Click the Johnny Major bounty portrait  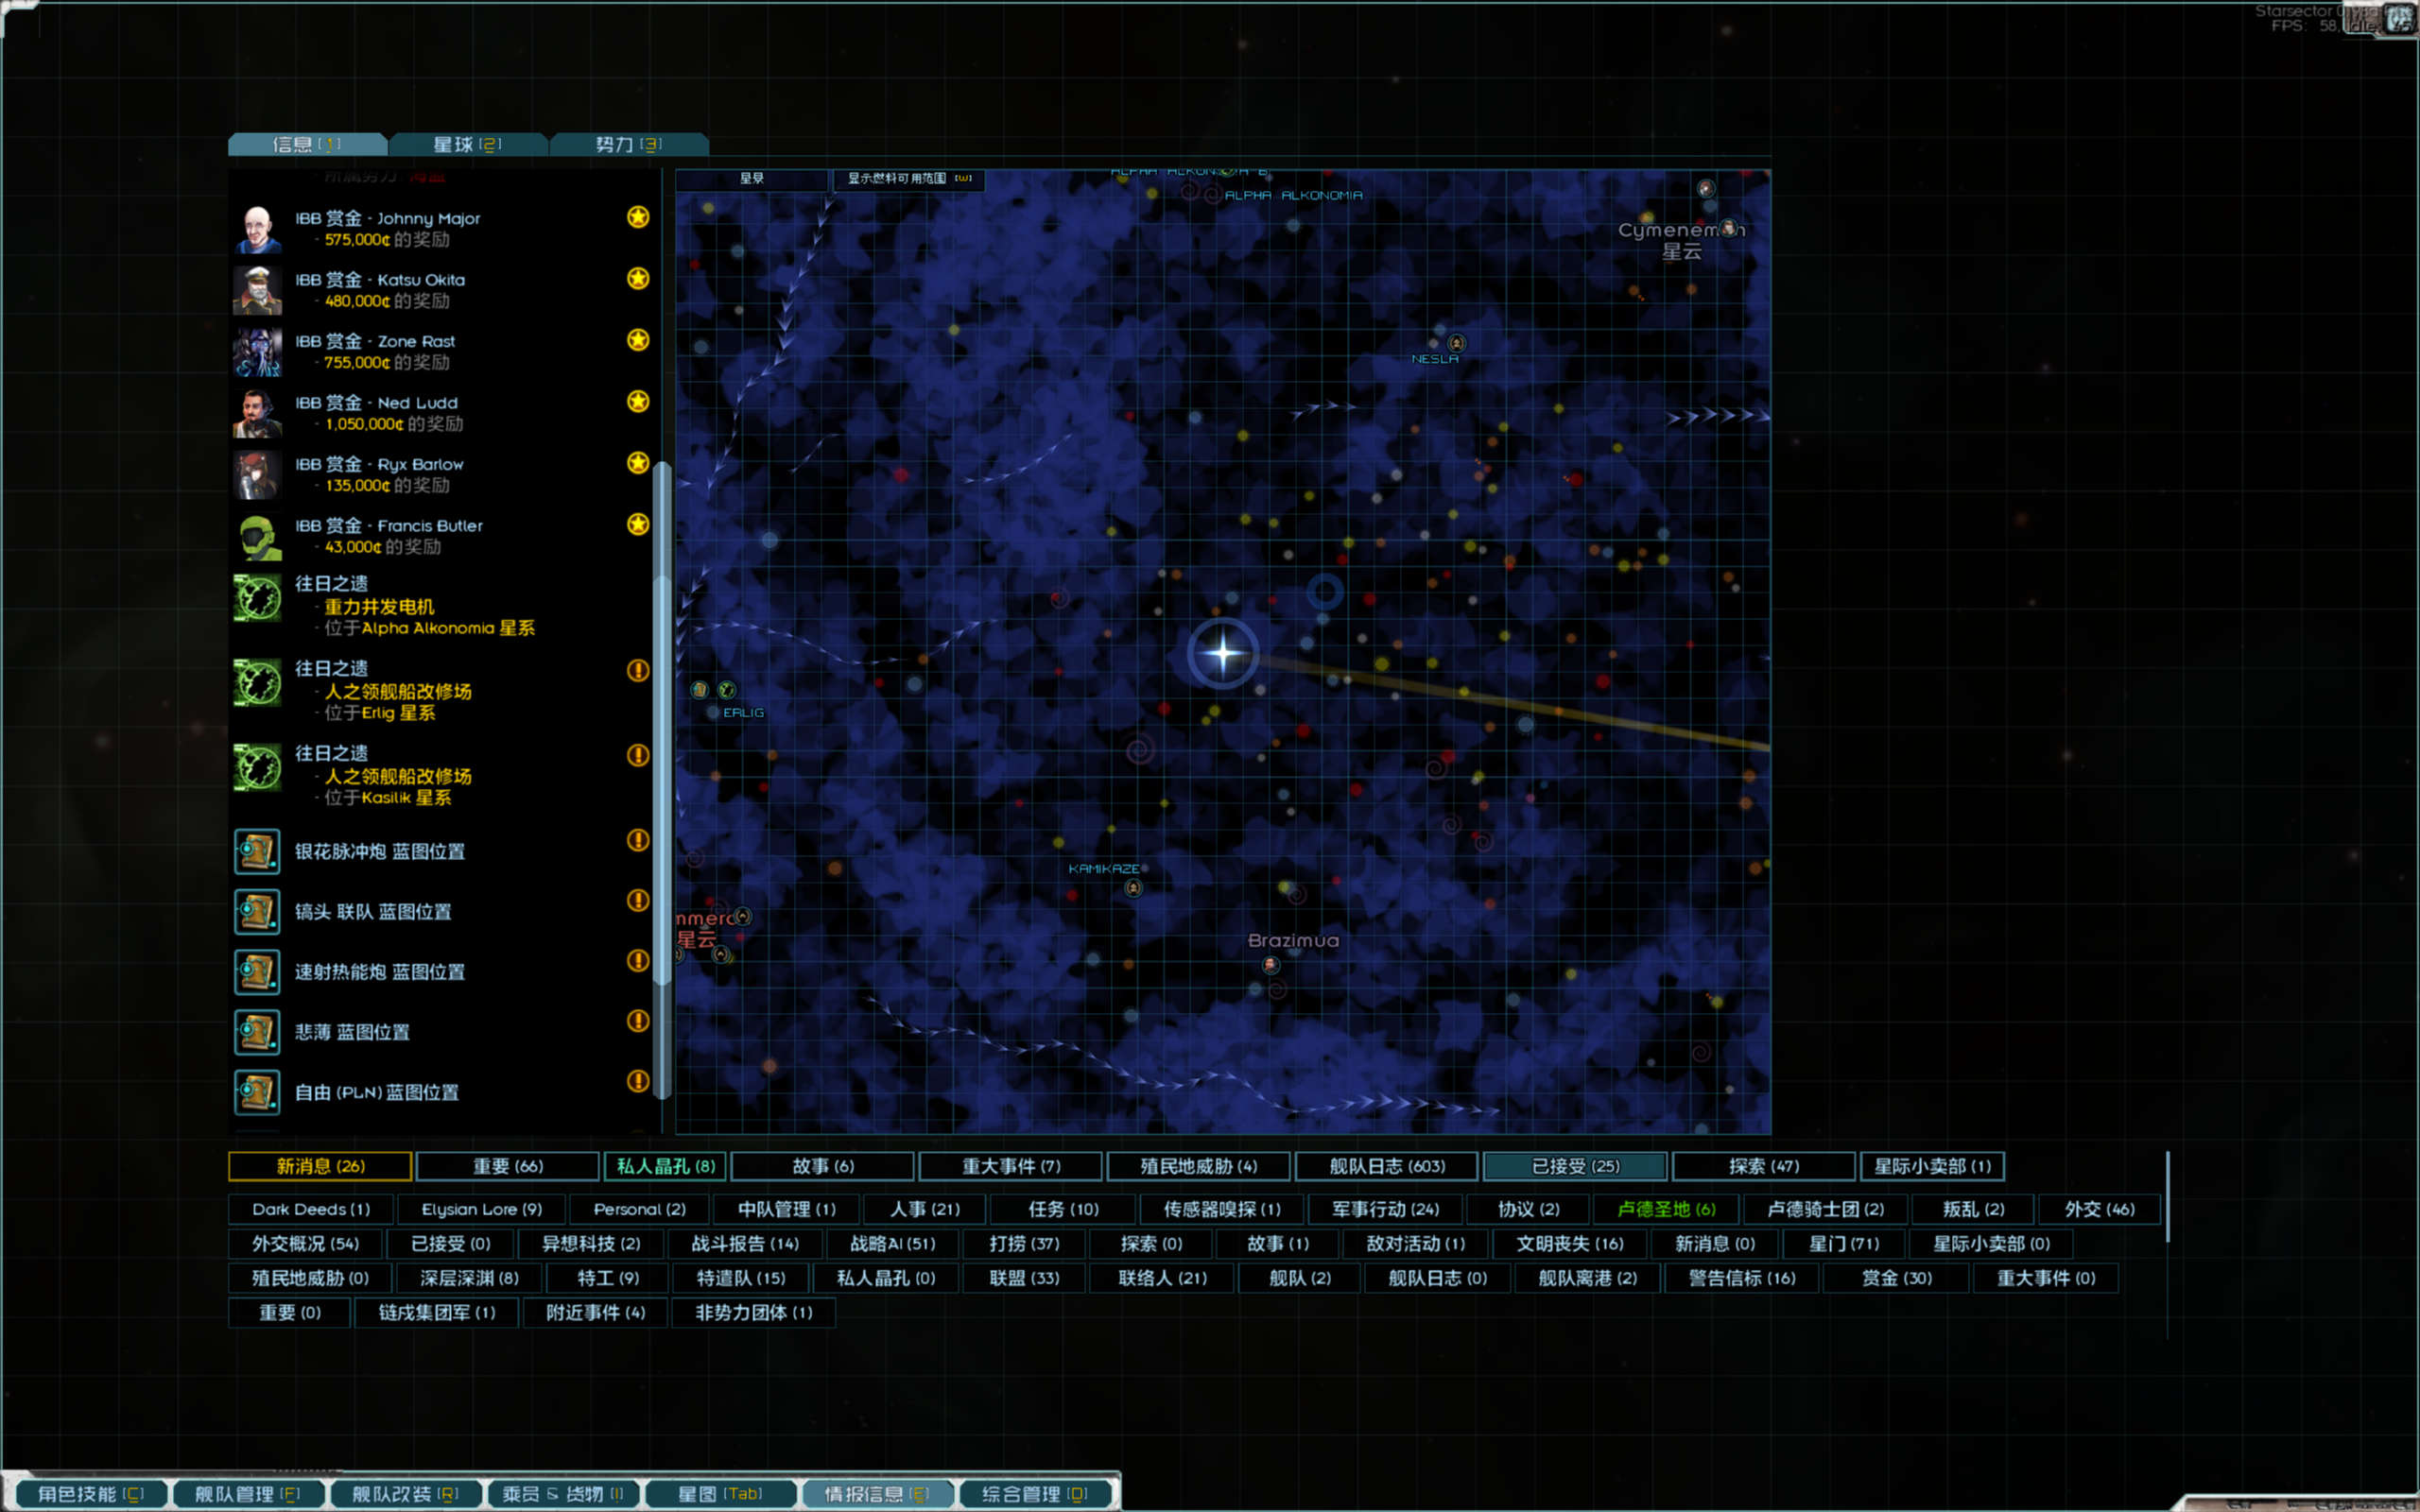(257, 229)
